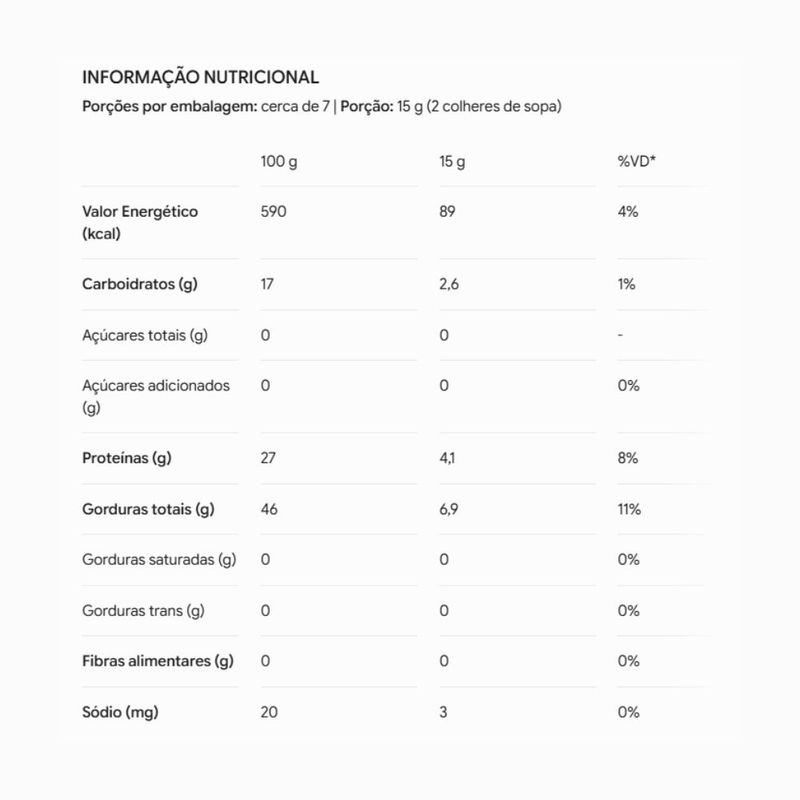Click the Sódio (mg) row label
Image resolution: width=800 pixels, height=800 pixels.
[x=120, y=712]
